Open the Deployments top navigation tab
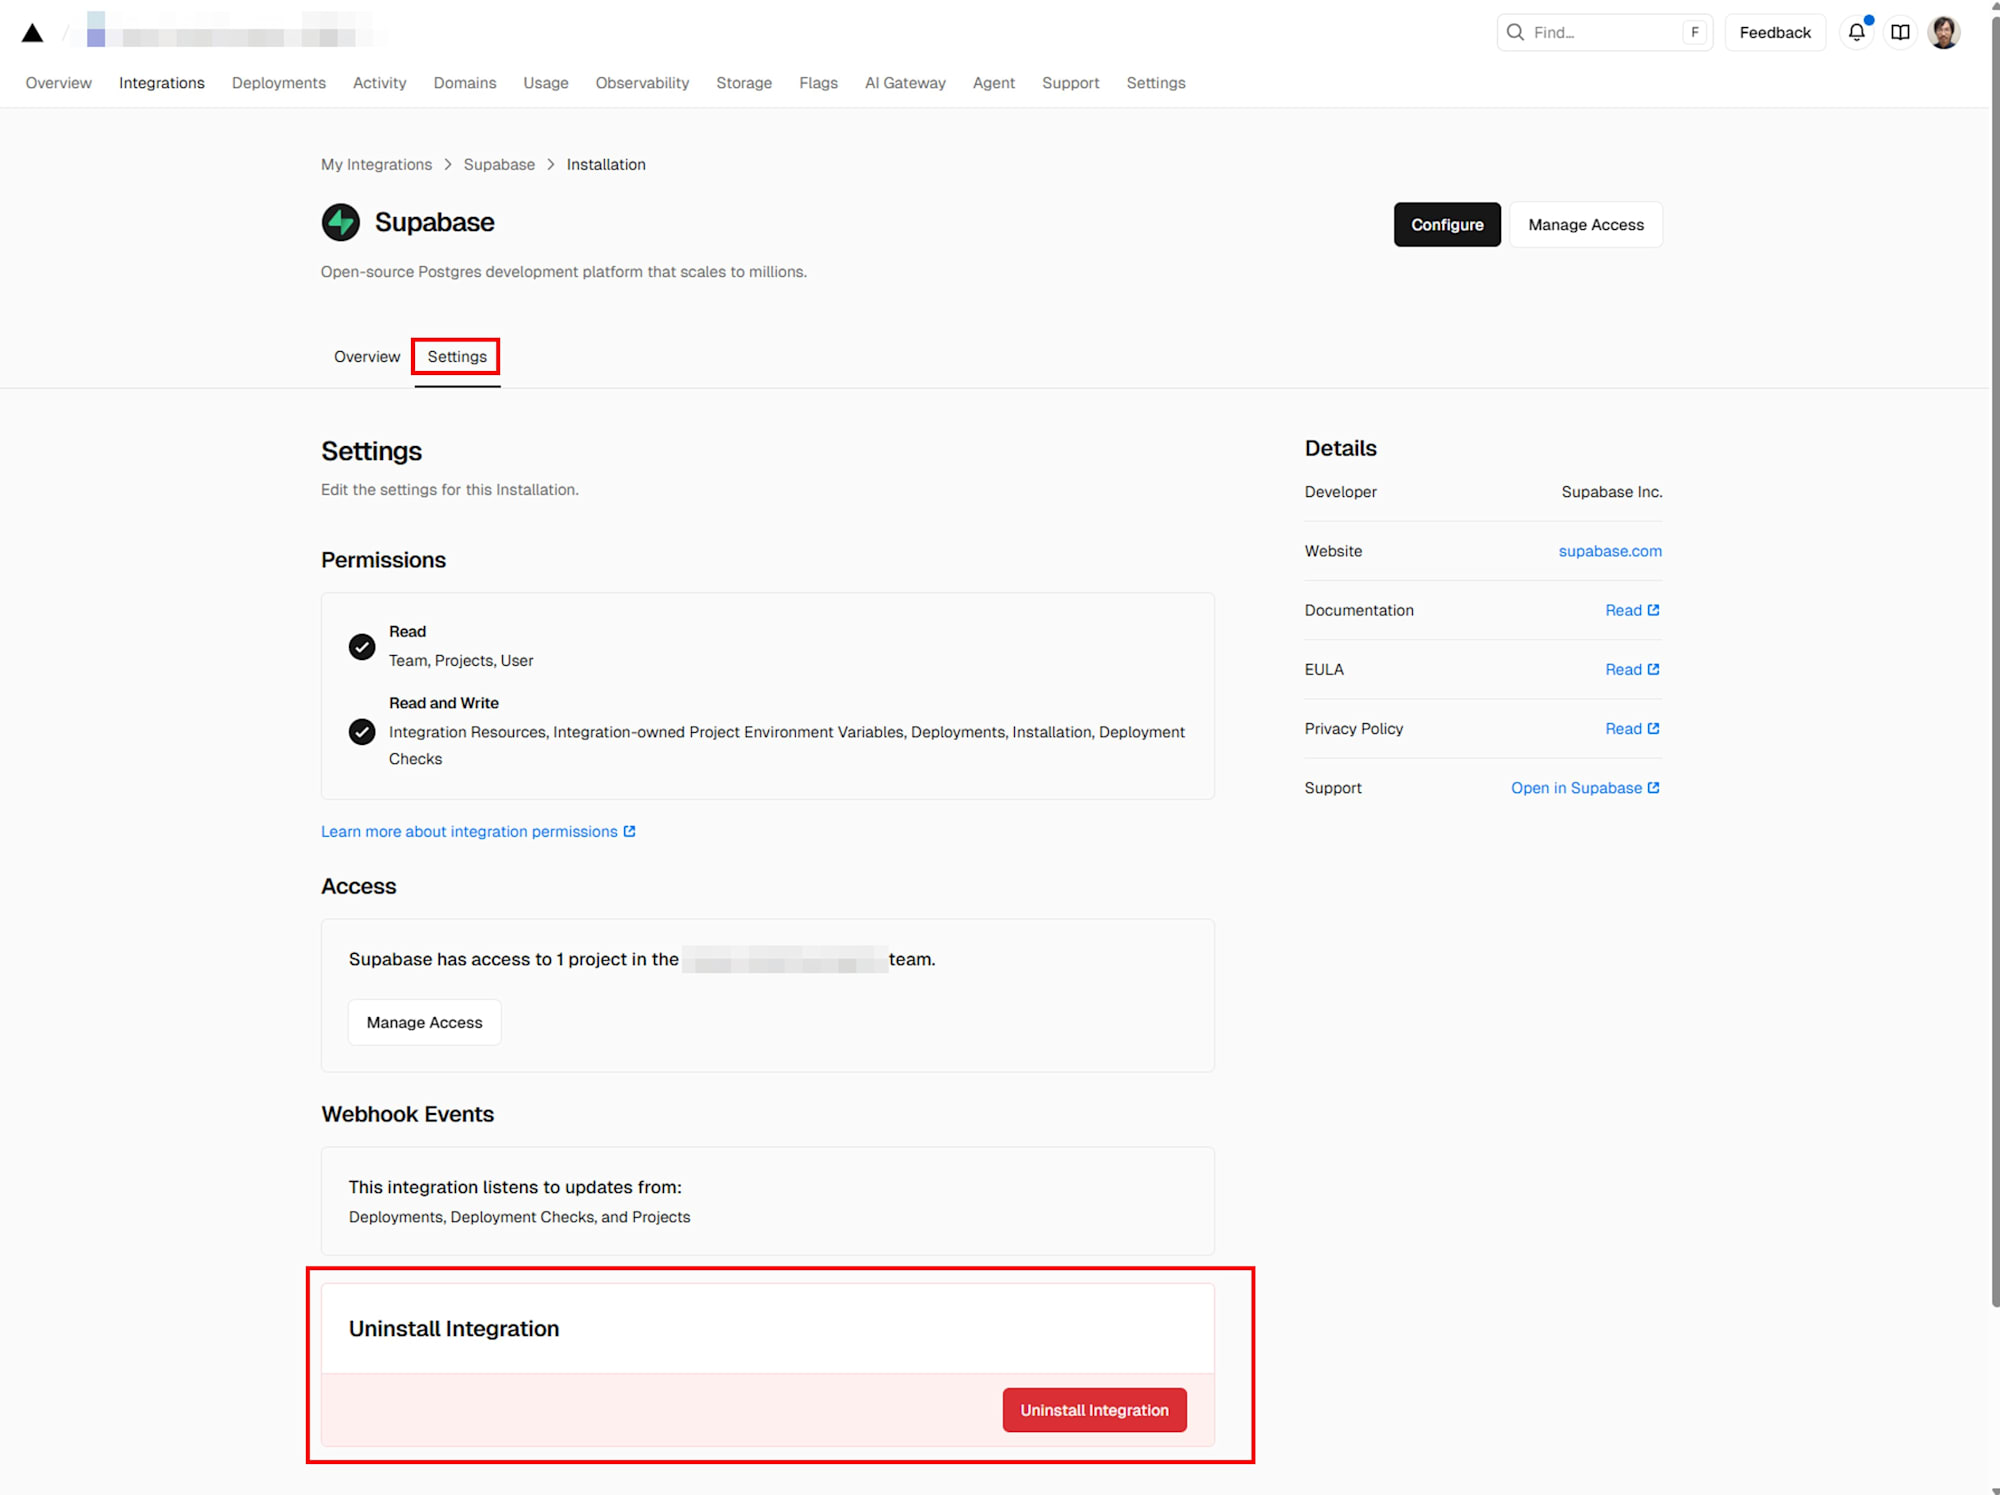The height and width of the screenshot is (1495, 2000). (x=278, y=83)
